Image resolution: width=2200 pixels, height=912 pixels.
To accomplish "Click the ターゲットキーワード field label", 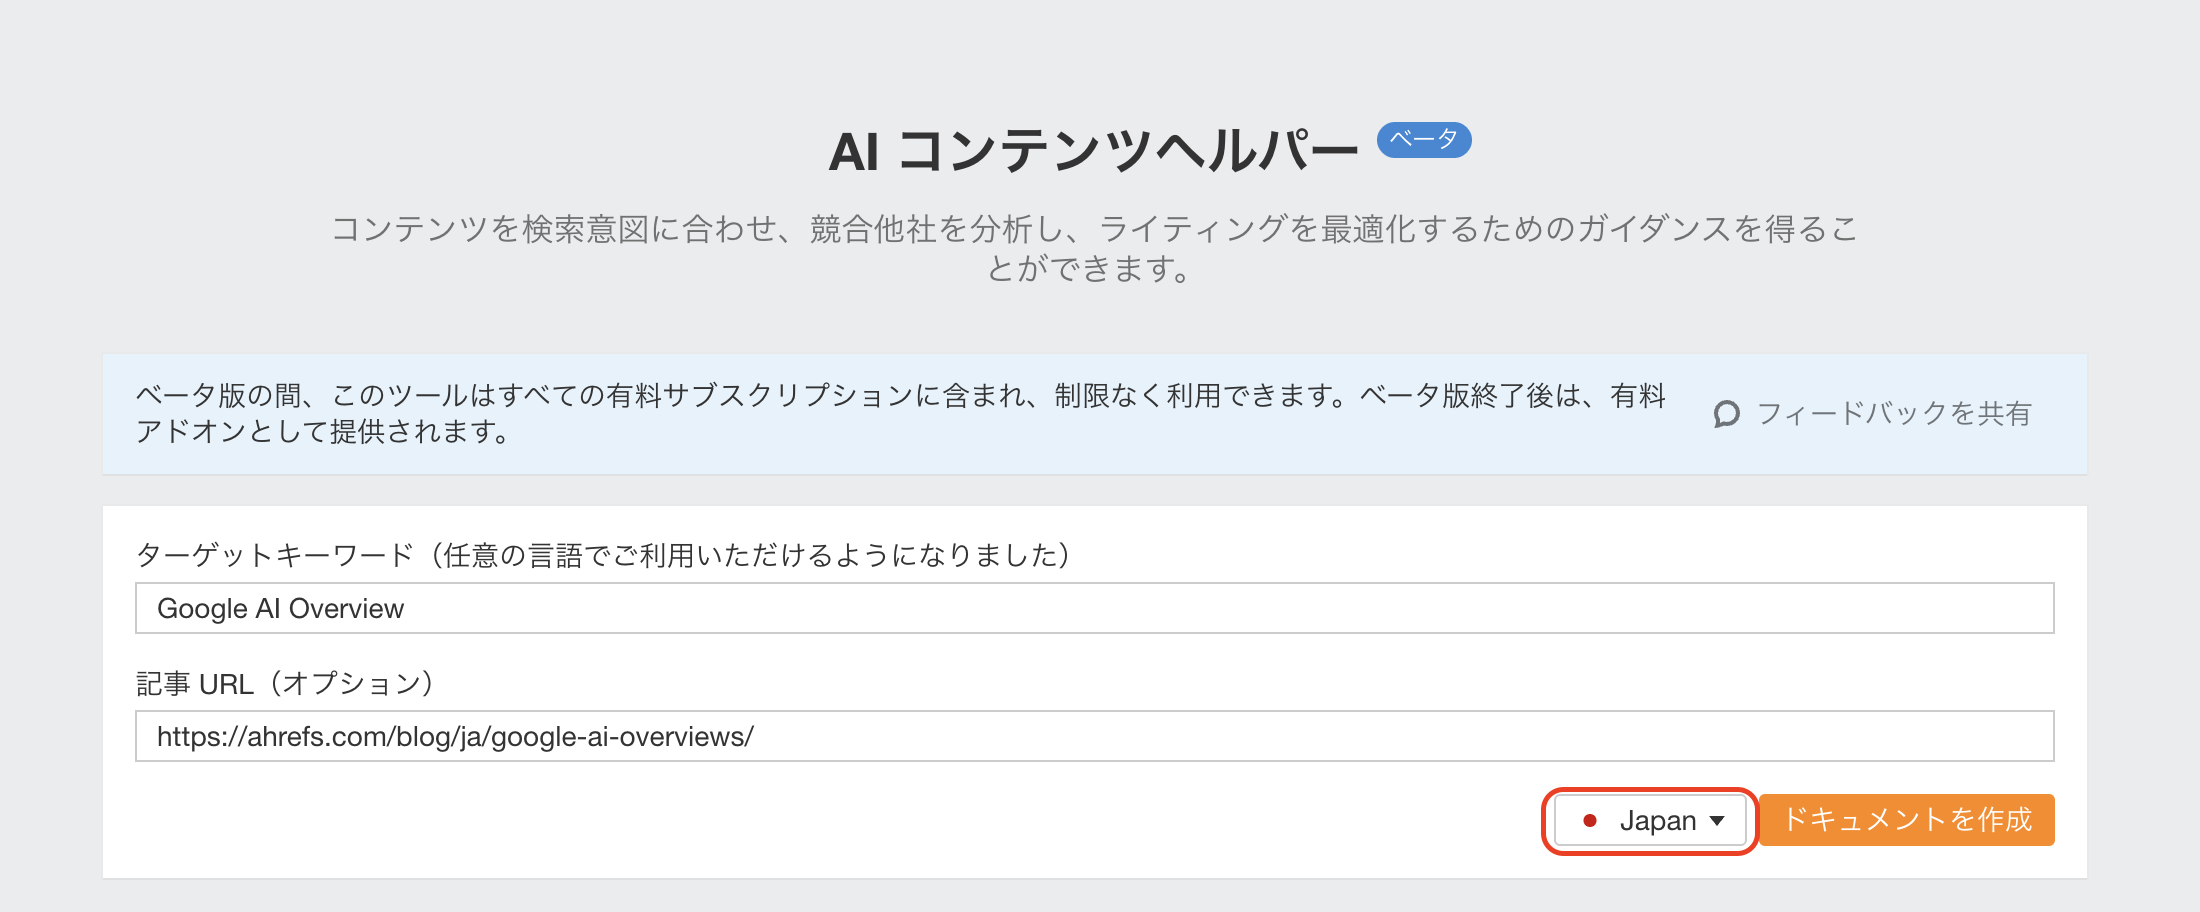I will pyautogui.click(x=602, y=555).
